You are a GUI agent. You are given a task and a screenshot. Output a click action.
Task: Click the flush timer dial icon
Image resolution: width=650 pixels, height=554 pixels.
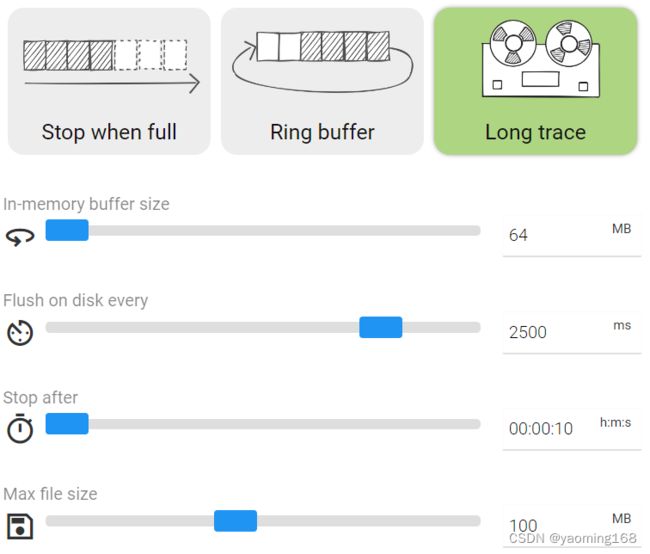20,333
